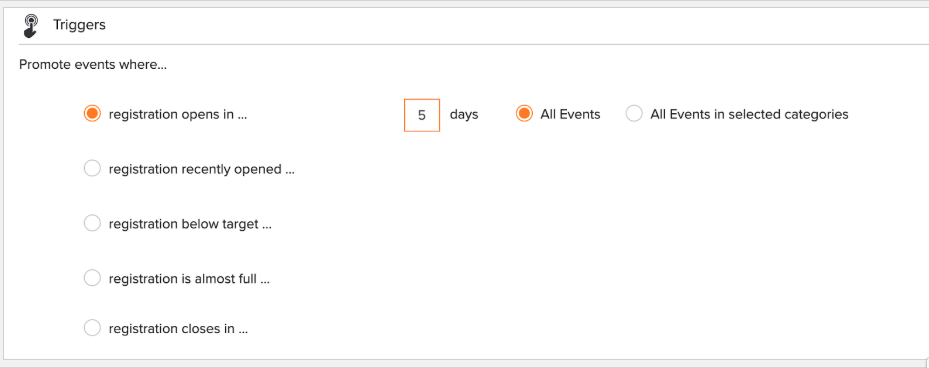Screen dimensions: 929x368
Task: Select the registration opens in radio button
Action: tap(92, 114)
